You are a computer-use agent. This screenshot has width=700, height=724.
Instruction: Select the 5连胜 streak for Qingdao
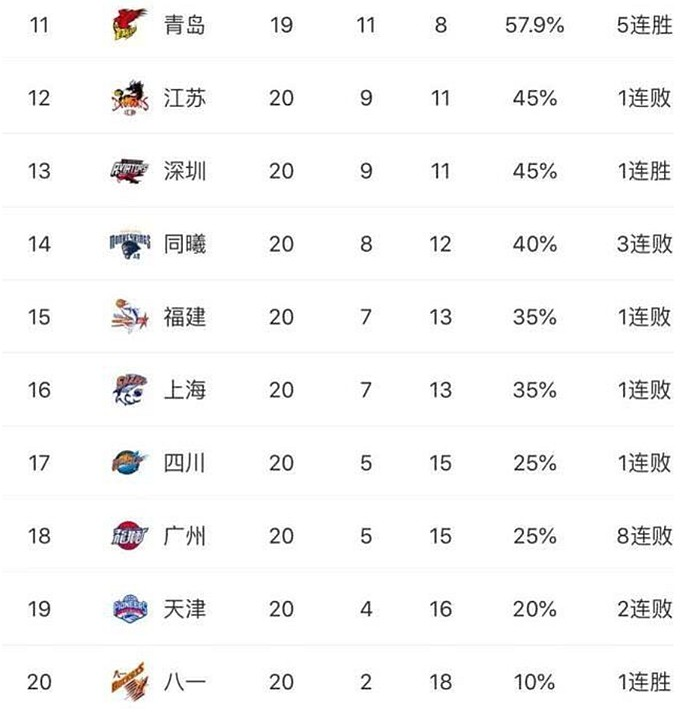[645, 25]
